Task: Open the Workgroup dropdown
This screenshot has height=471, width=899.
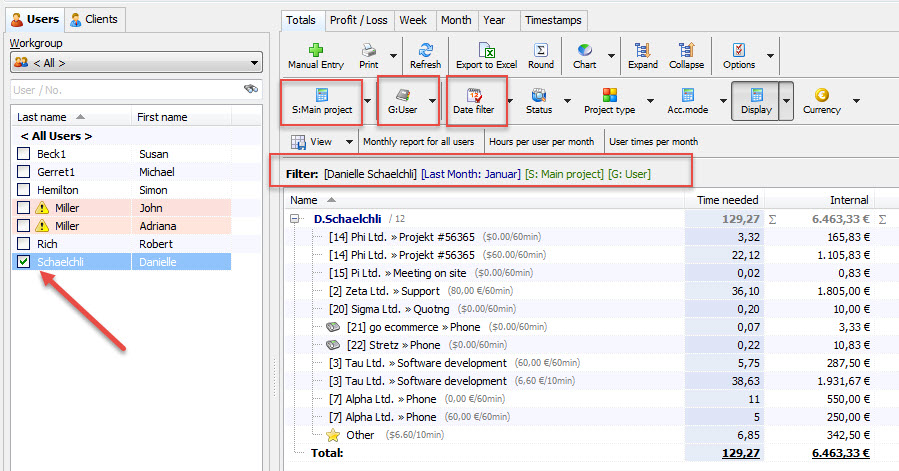Action: click(135, 62)
